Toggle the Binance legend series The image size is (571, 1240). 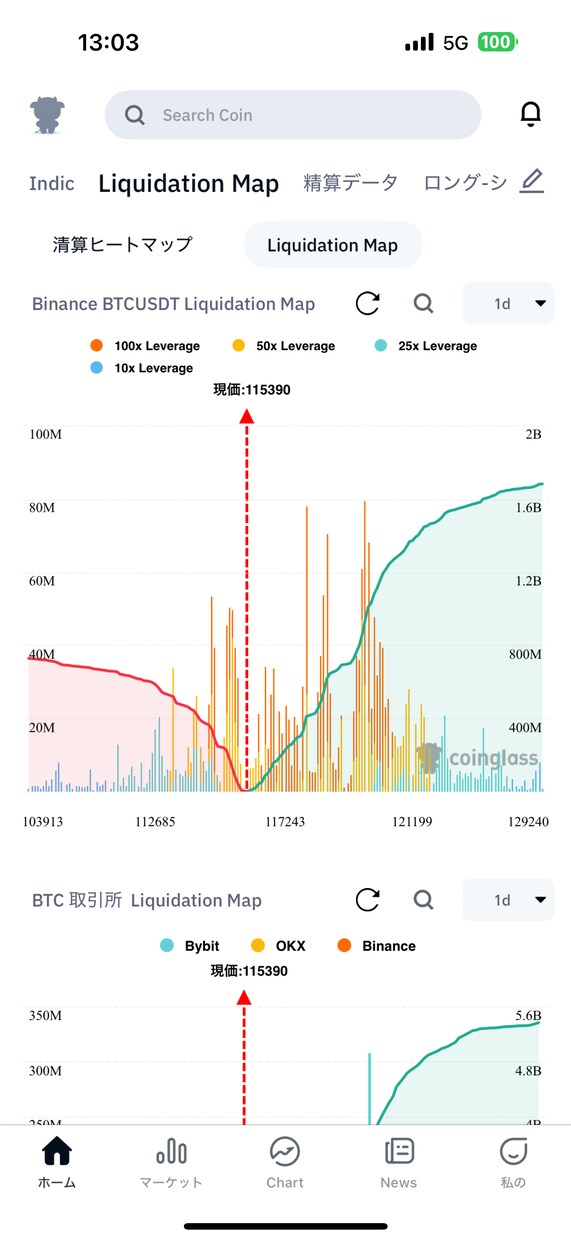click(376, 946)
